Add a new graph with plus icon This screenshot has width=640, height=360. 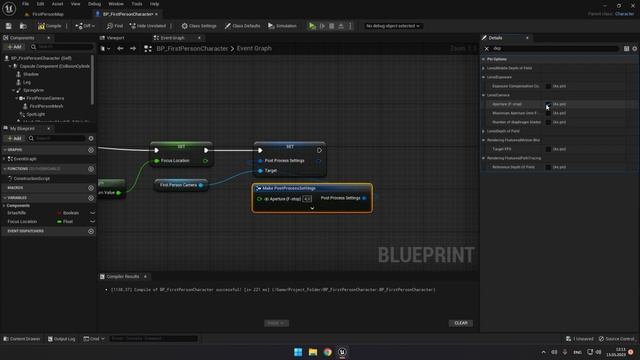pos(91,150)
